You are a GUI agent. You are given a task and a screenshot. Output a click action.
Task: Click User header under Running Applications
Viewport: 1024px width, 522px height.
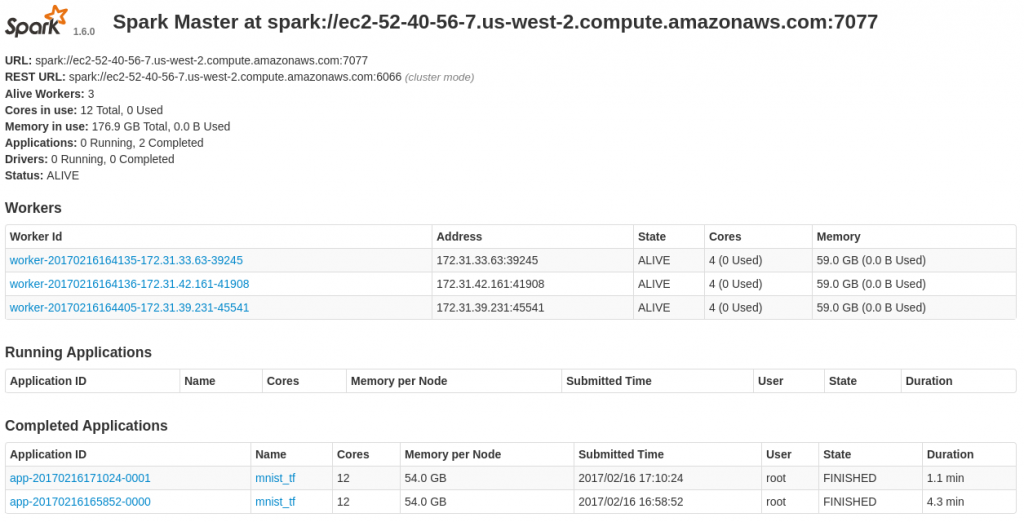(x=771, y=381)
